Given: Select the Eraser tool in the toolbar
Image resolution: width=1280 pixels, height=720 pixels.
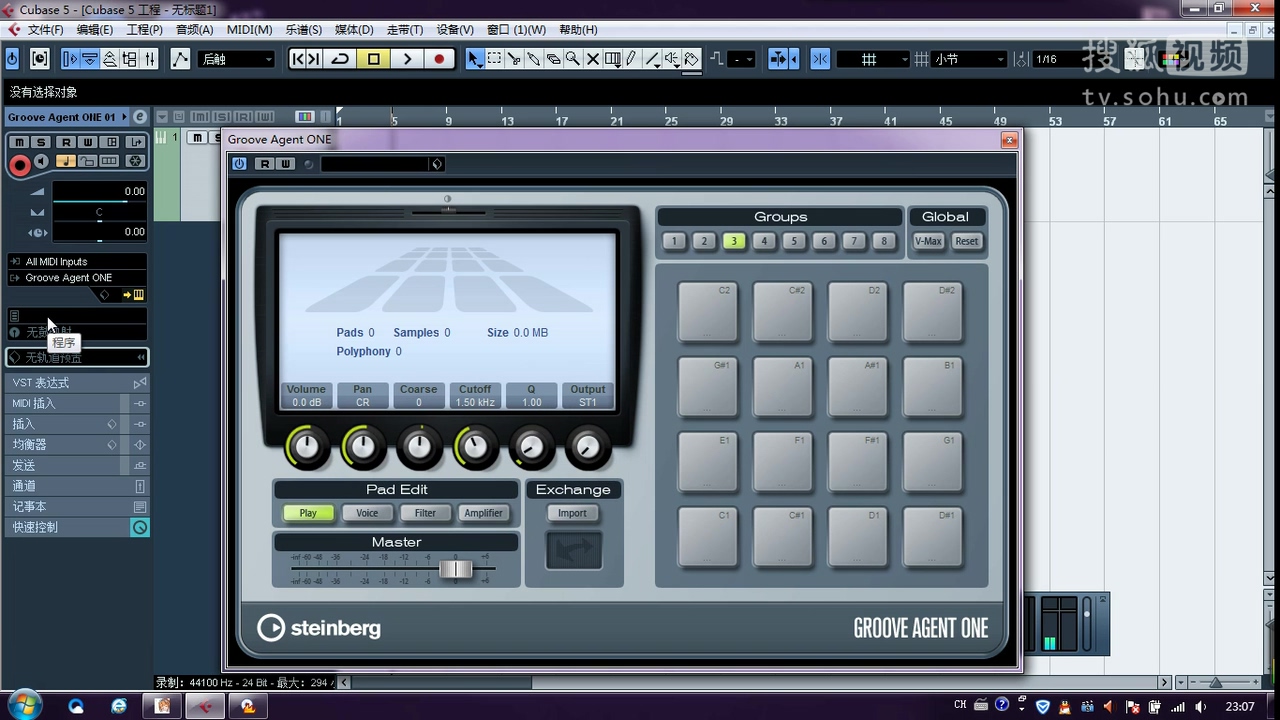Looking at the screenshot, I should [554, 58].
